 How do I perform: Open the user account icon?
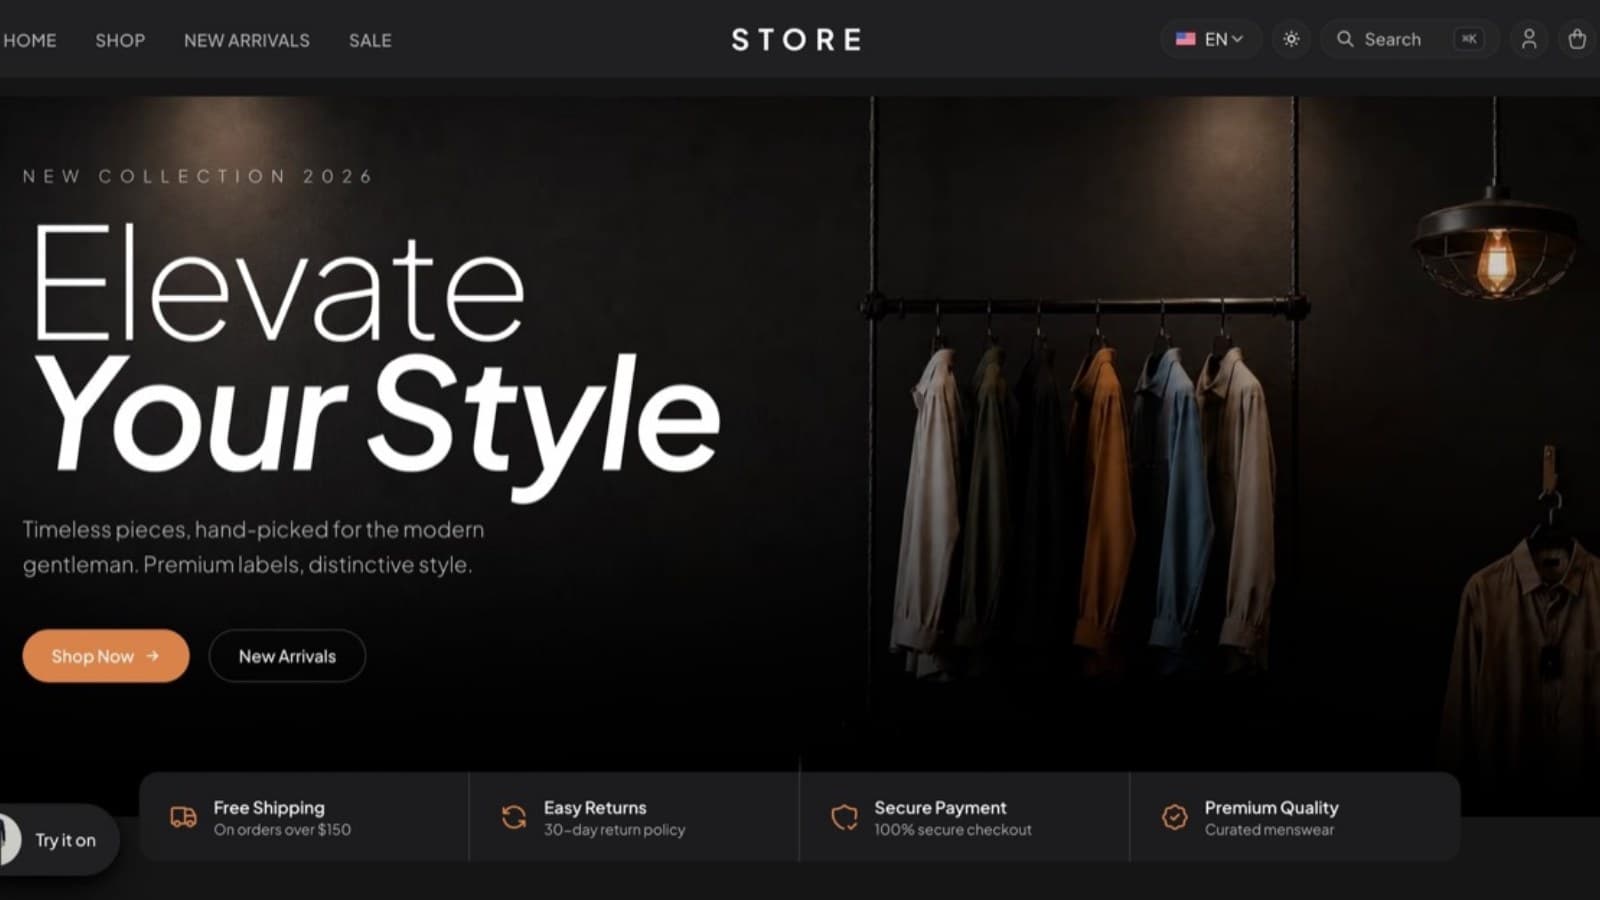(1529, 39)
